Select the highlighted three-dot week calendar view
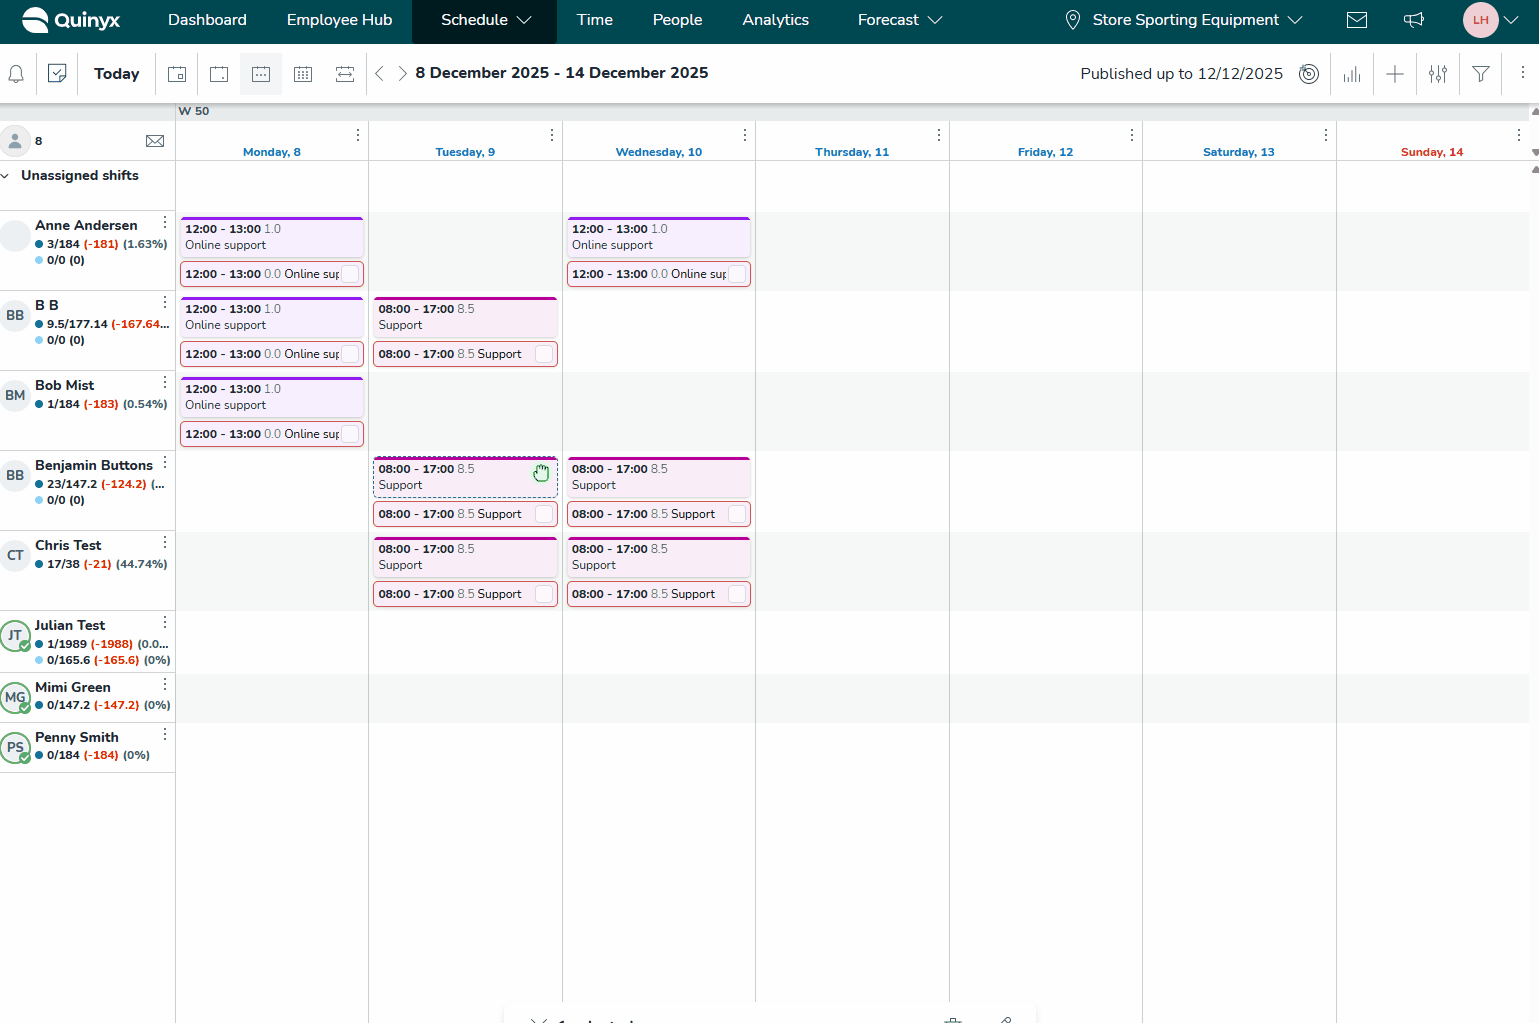The height and width of the screenshot is (1023, 1539). click(261, 74)
